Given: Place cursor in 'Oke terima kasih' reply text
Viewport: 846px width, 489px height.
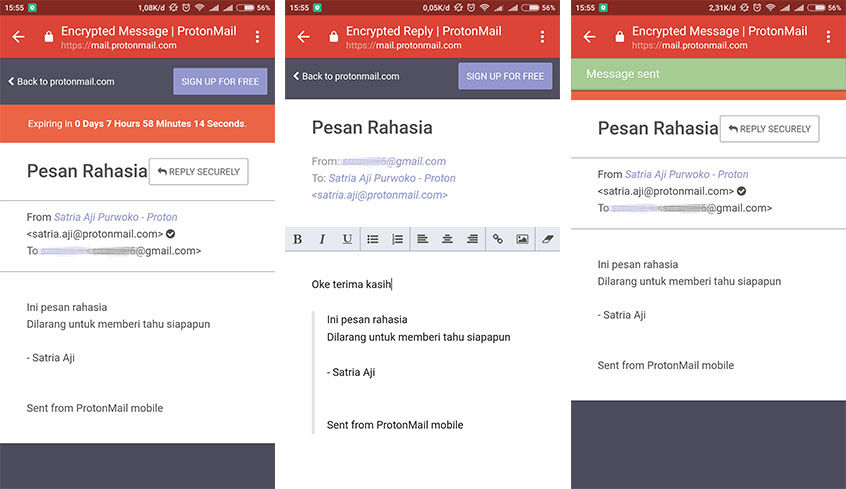Looking at the screenshot, I should coord(351,284).
